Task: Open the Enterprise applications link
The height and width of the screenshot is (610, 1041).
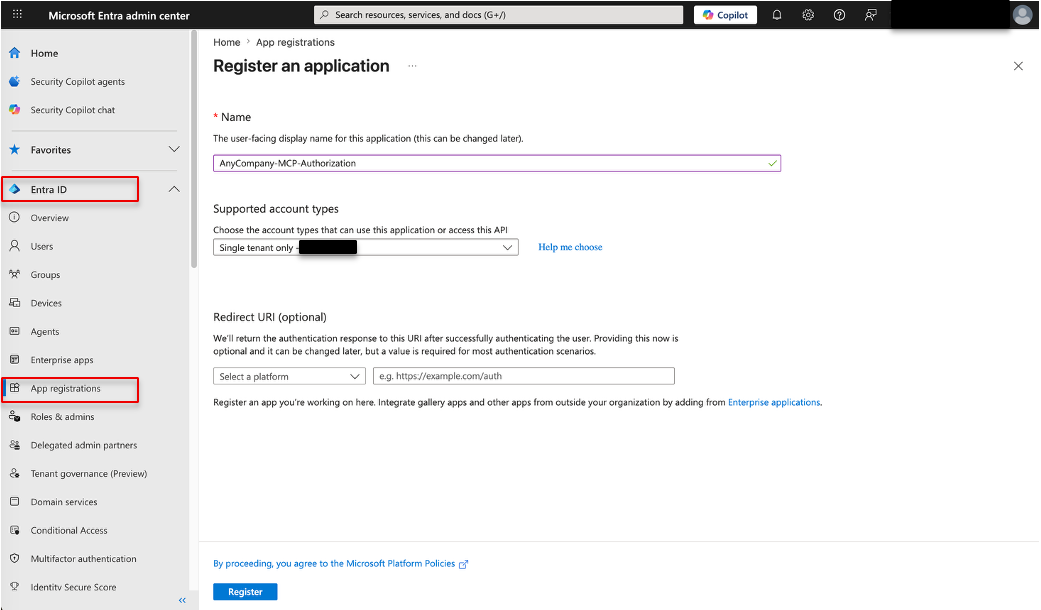Action: click(x=774, y=402)
